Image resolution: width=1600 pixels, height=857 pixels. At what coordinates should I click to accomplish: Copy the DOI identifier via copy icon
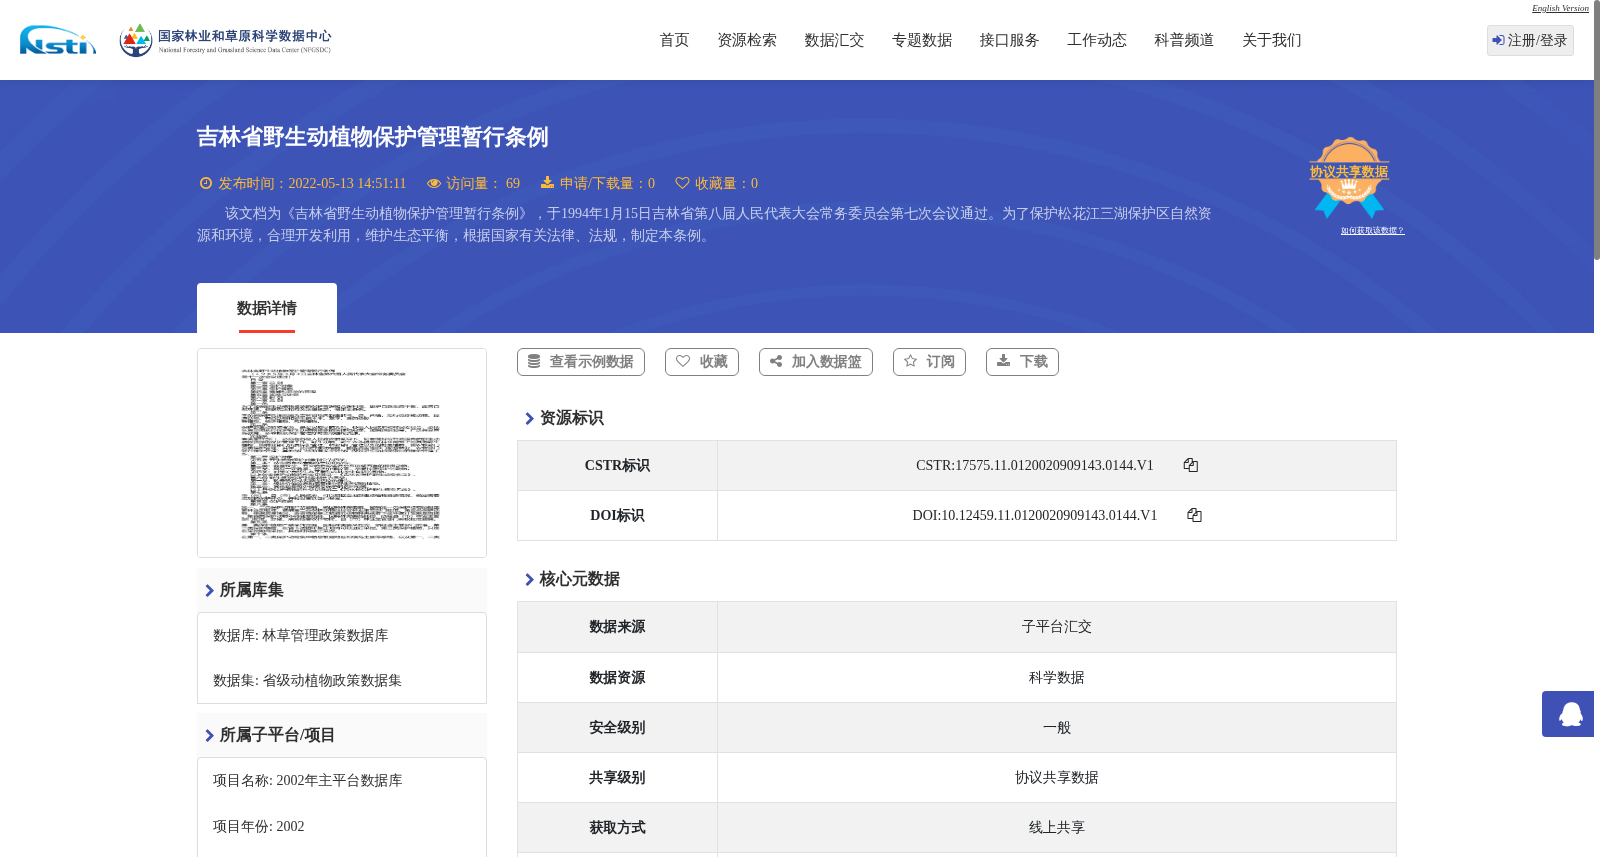pos(1194,515)
